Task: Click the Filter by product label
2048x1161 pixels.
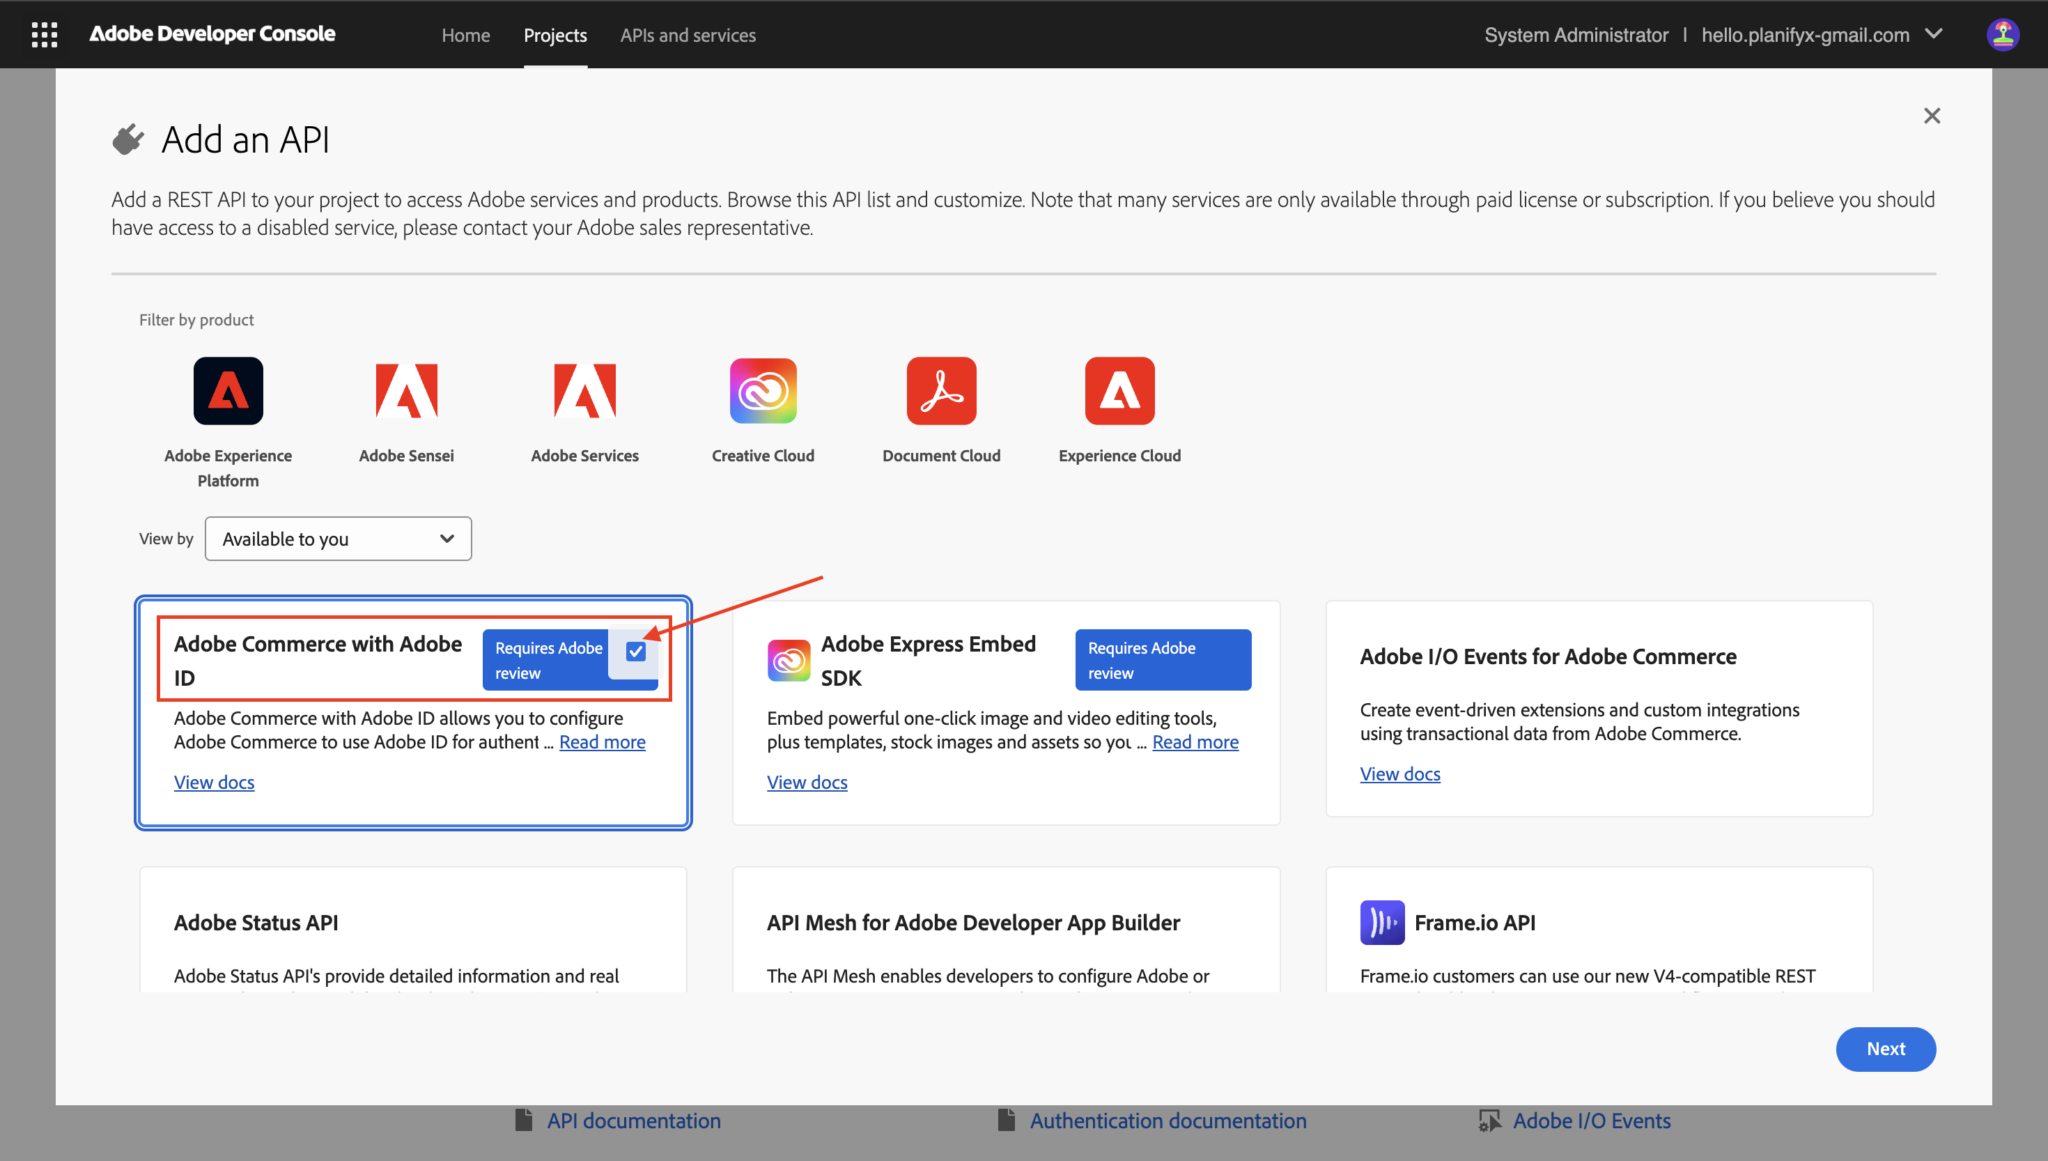Action: click(196, 320)
